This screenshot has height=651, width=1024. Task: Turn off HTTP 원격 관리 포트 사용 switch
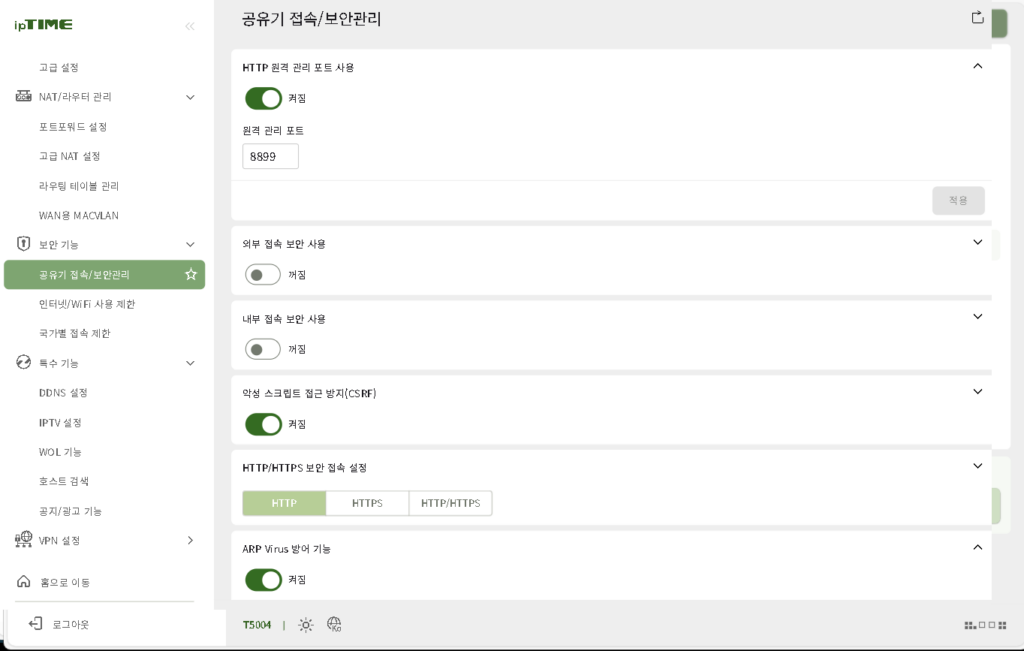point(263,98)
